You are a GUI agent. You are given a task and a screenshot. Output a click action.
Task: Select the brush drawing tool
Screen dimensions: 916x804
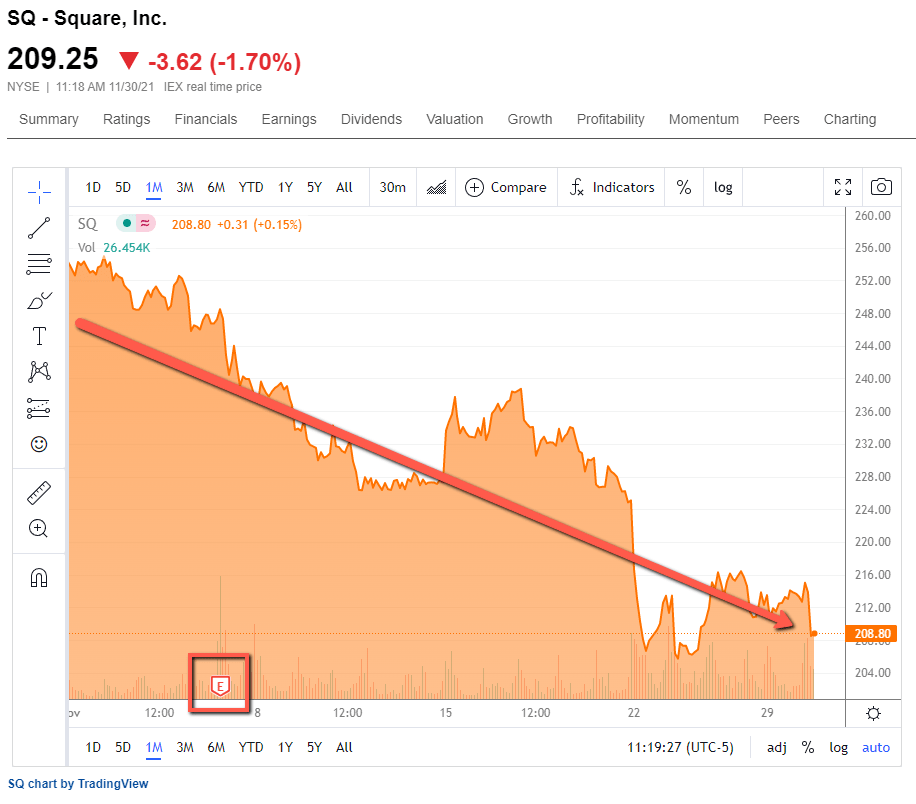39,300
